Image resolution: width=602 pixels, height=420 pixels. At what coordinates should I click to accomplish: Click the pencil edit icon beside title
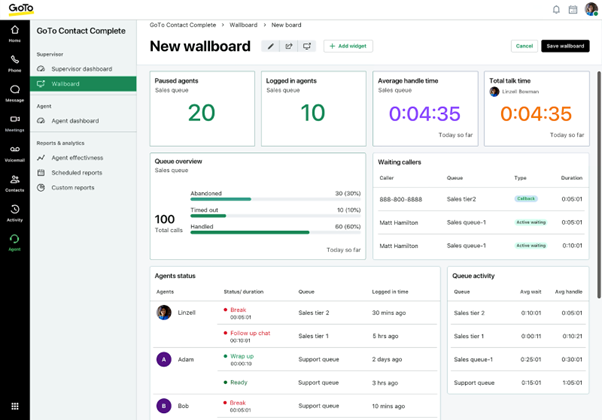(x=271, y=46)
